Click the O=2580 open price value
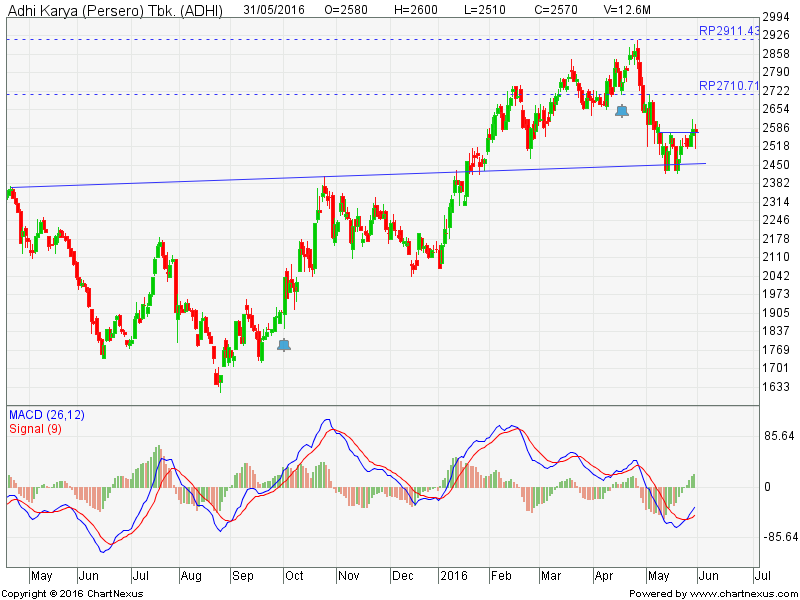Image resolution: width=800 pixels, height=600 pixels. coord(346,10)
